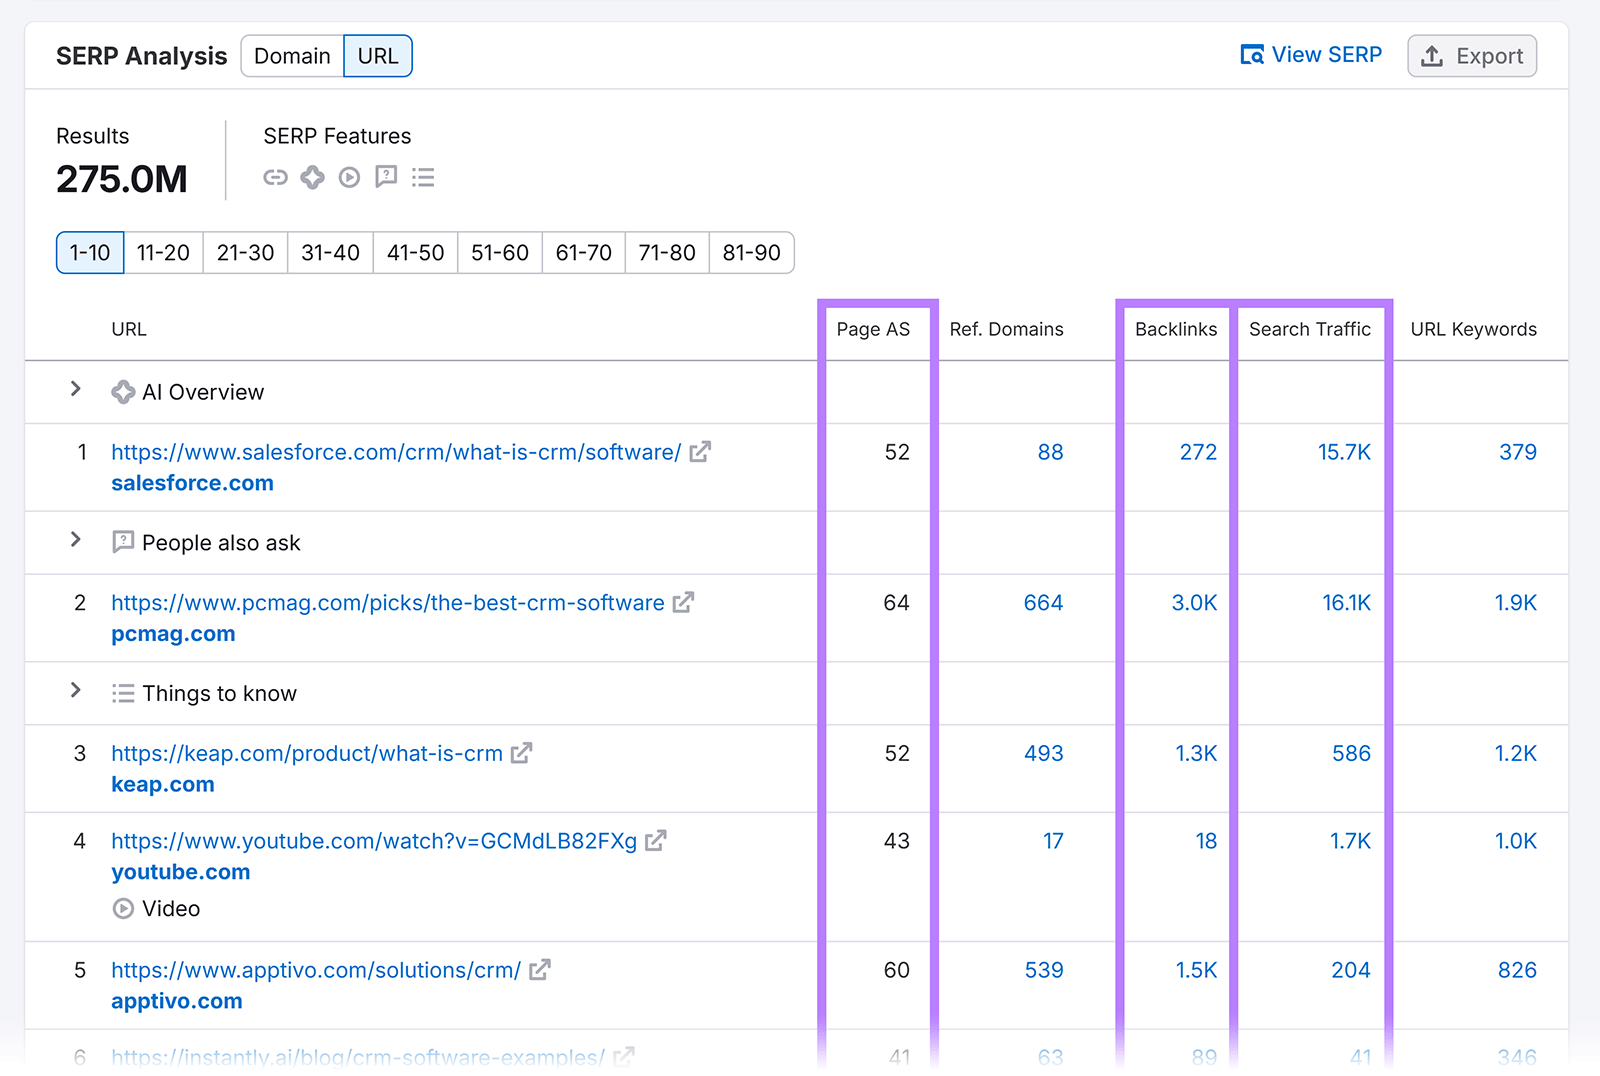
Task: Click the Search Traffic column header
Action: click(1310, 329)
